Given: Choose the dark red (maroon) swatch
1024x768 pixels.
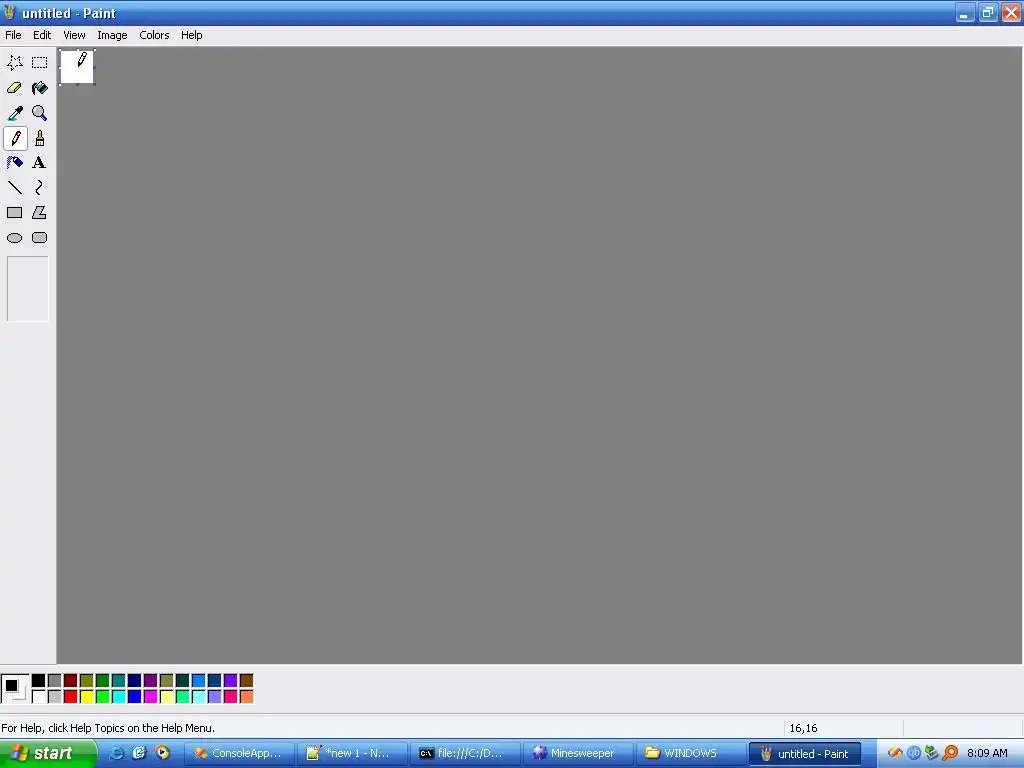Looking at the screenshot, I should point(71,681).
